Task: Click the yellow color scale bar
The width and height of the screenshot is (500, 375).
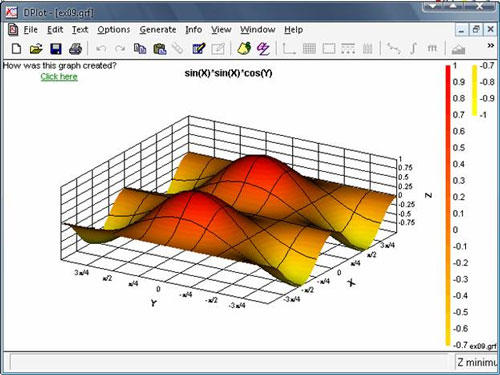Action: 474,90
